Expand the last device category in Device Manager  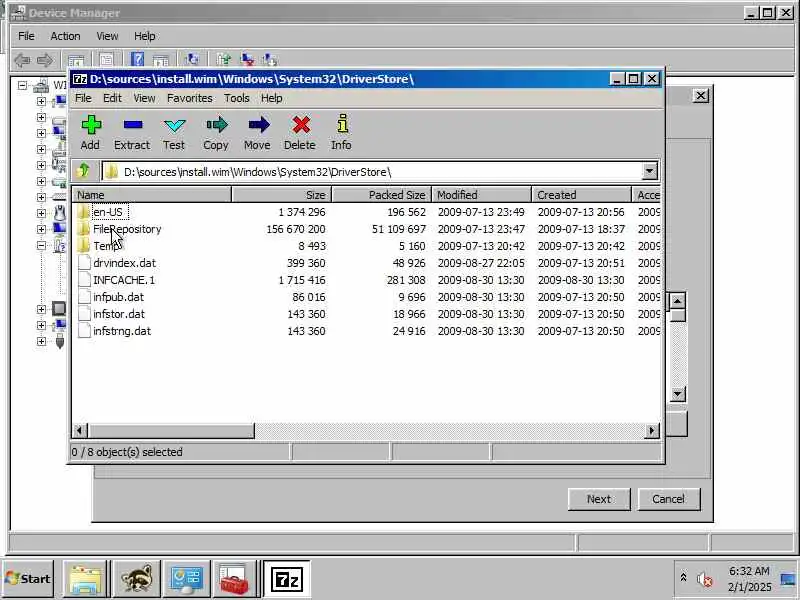(x=41, y=341)
